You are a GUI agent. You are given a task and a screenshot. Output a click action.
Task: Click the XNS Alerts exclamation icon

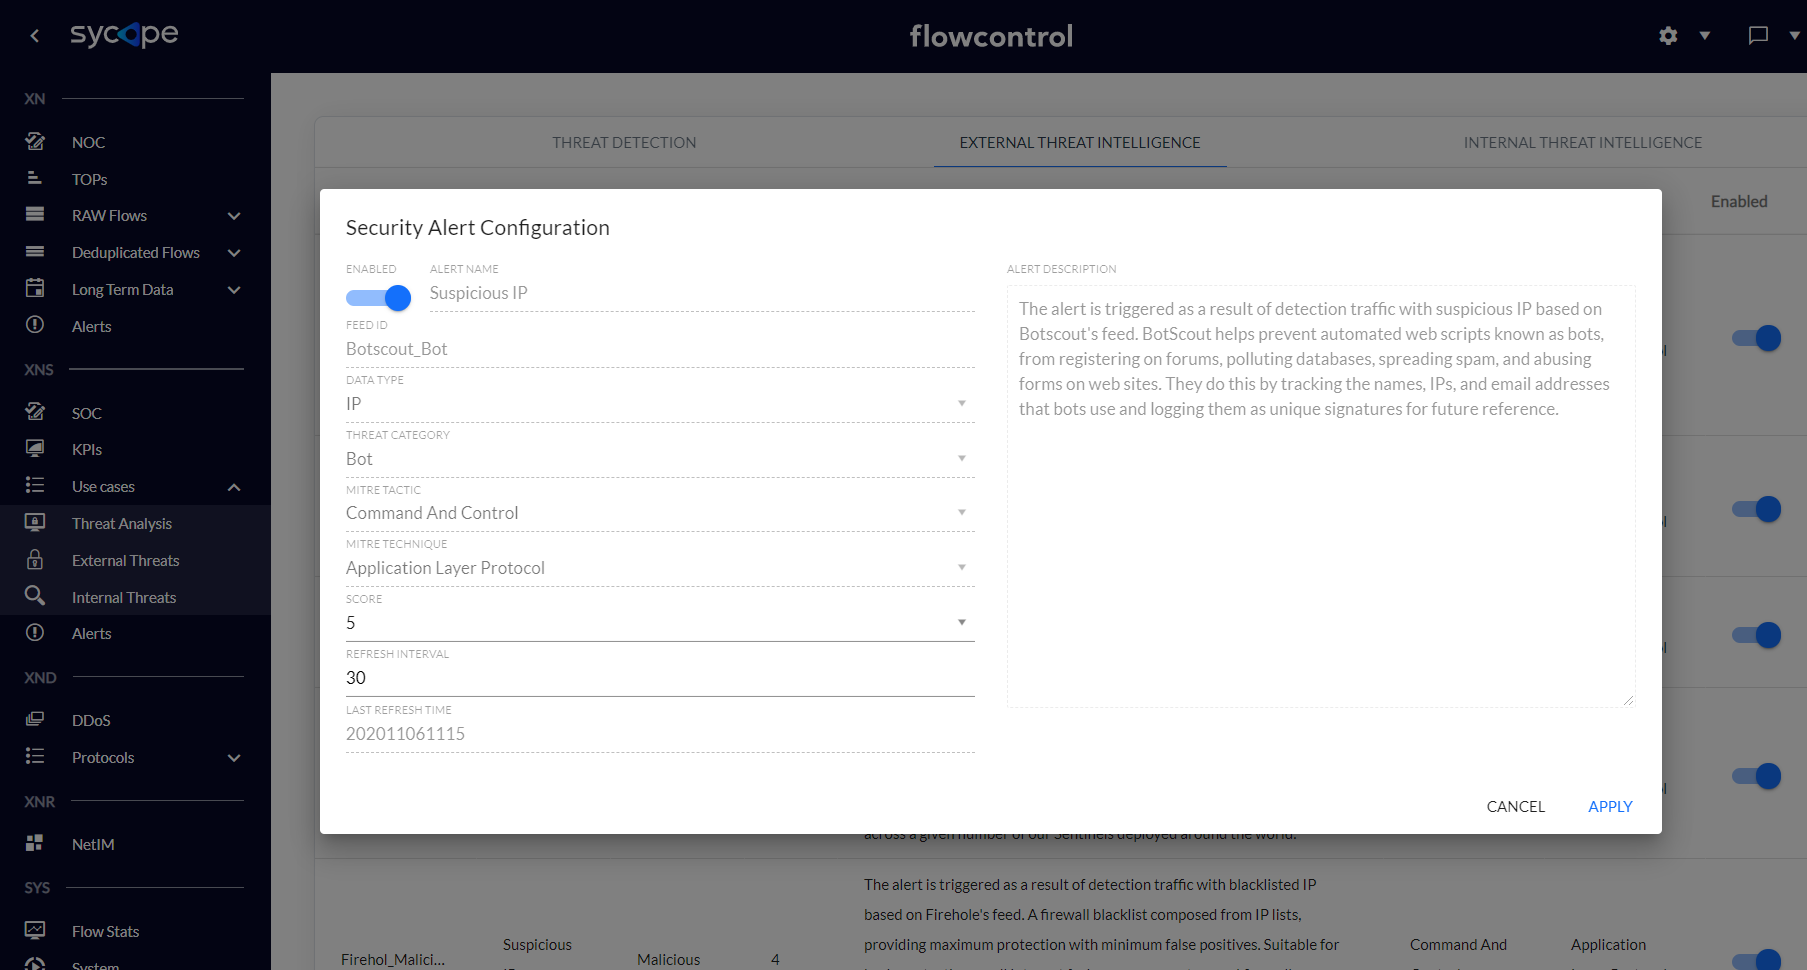click(x=35, y=633)
